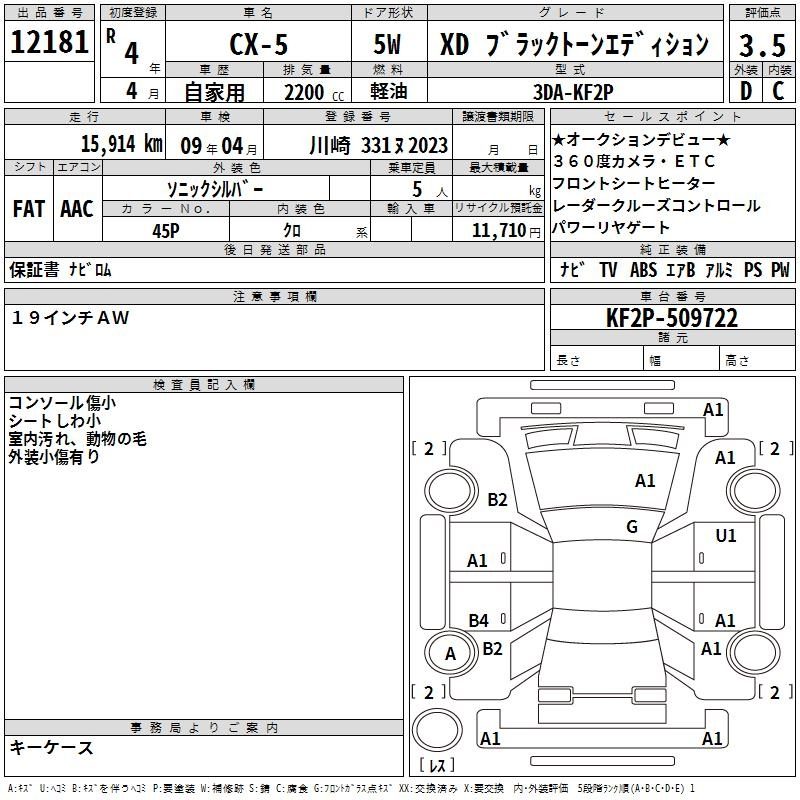
Task: Click the overall score 3.5
Action: (x=762, y=45)
